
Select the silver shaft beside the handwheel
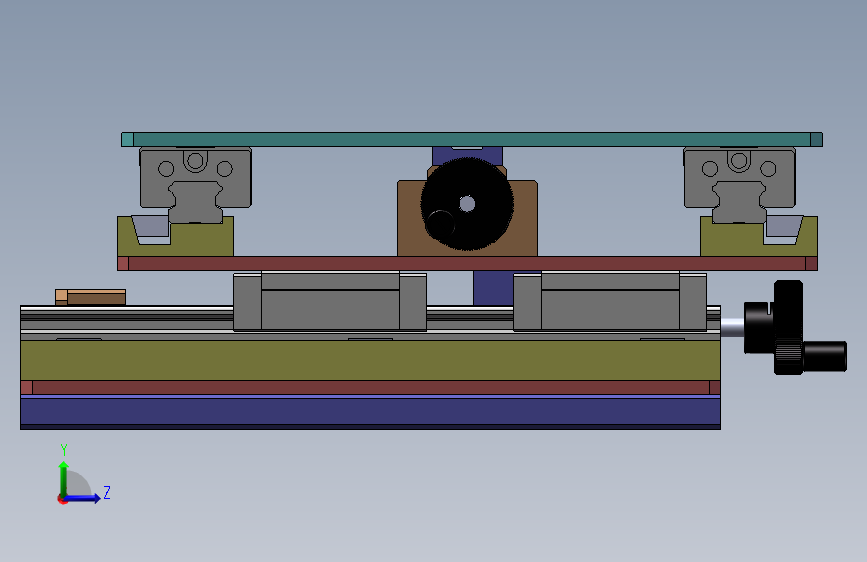point(732,327)
